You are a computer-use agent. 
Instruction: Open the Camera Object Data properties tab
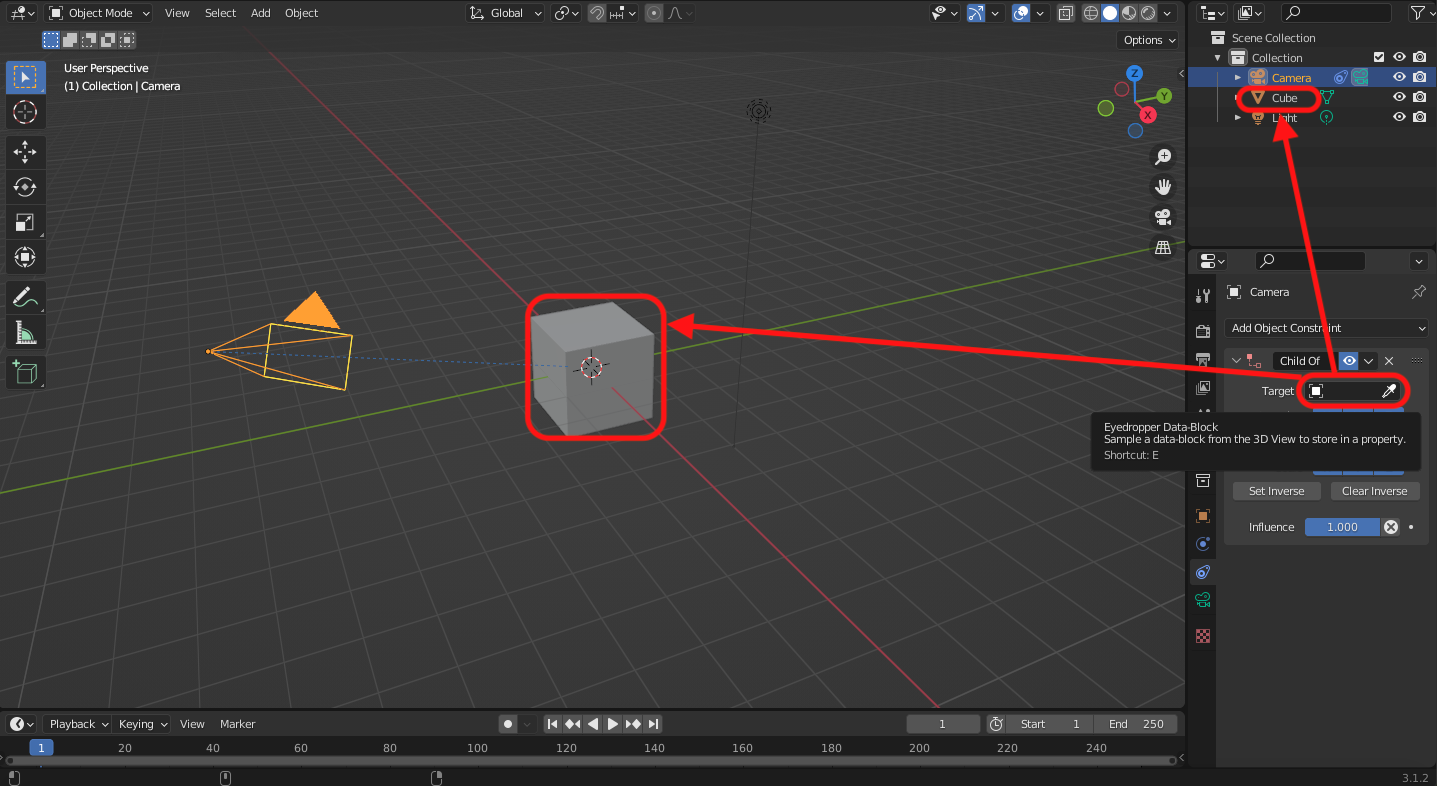coord(1203,600)
